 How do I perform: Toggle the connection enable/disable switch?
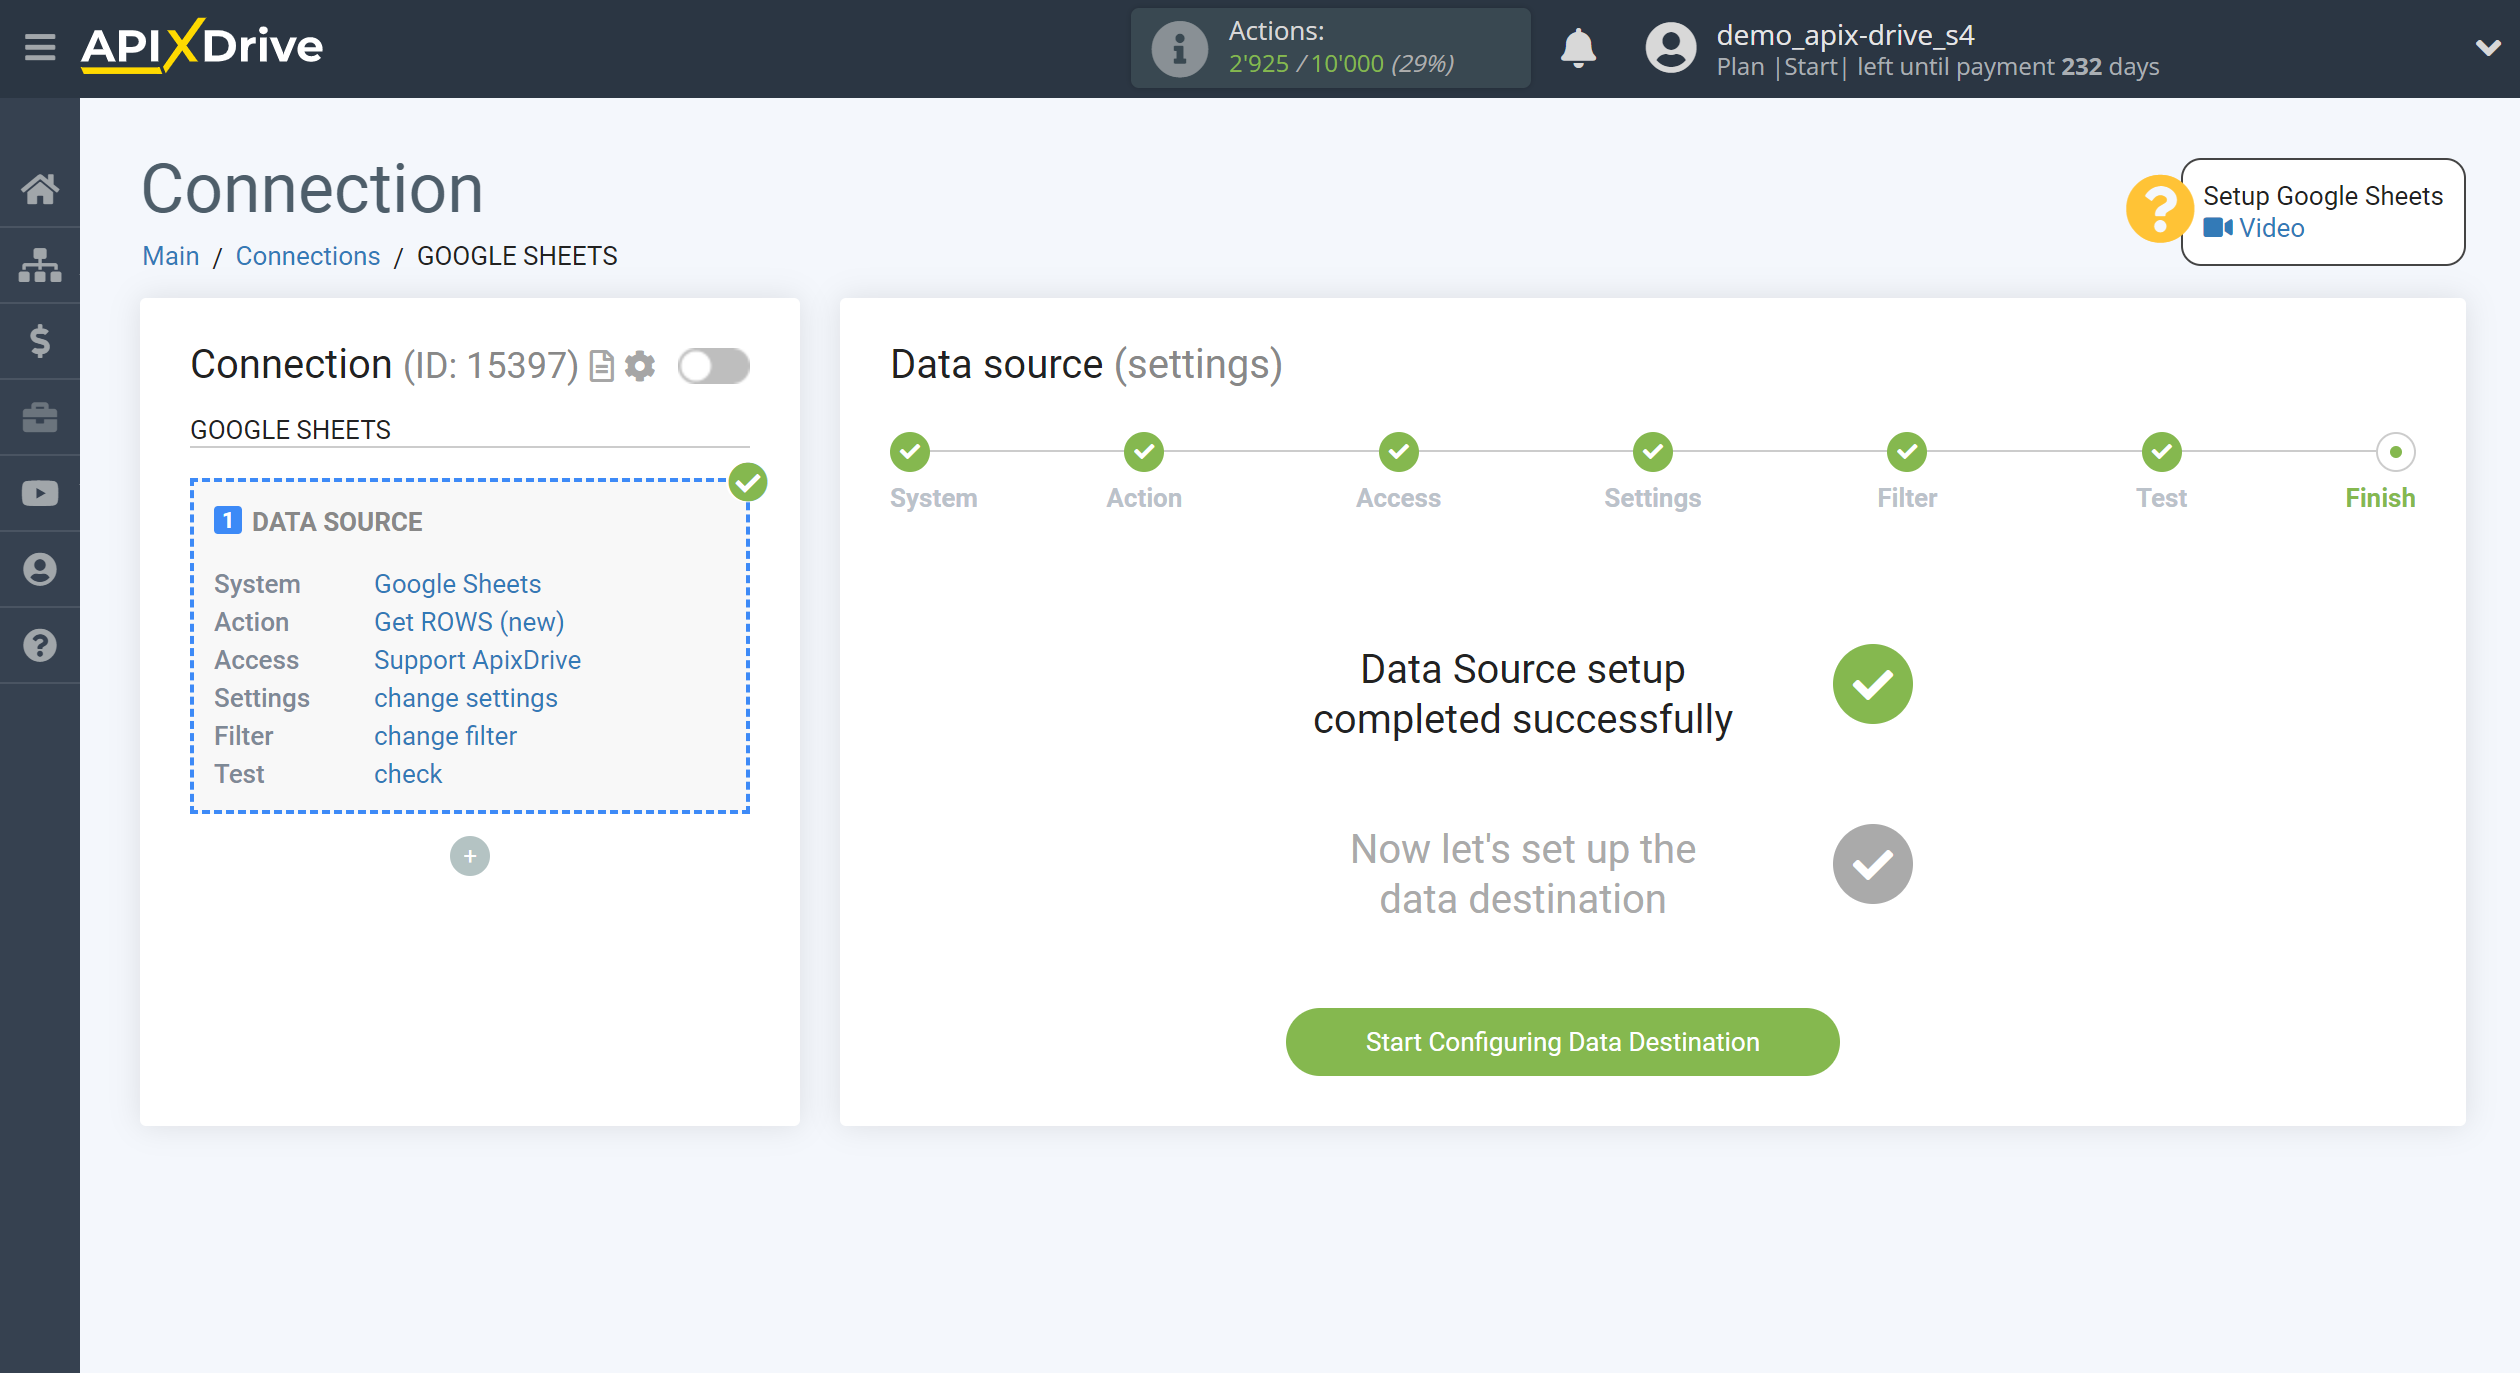click(712, 367)
